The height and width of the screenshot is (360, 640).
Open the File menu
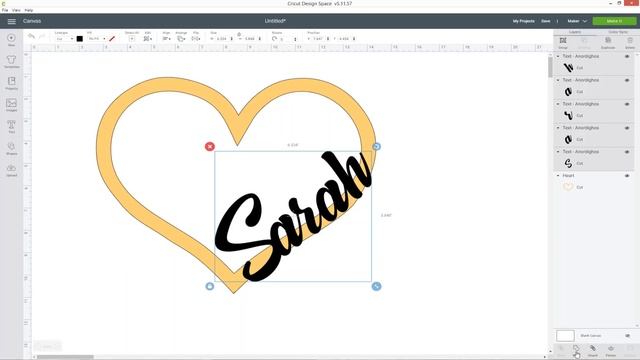click(x=5, y=10)
